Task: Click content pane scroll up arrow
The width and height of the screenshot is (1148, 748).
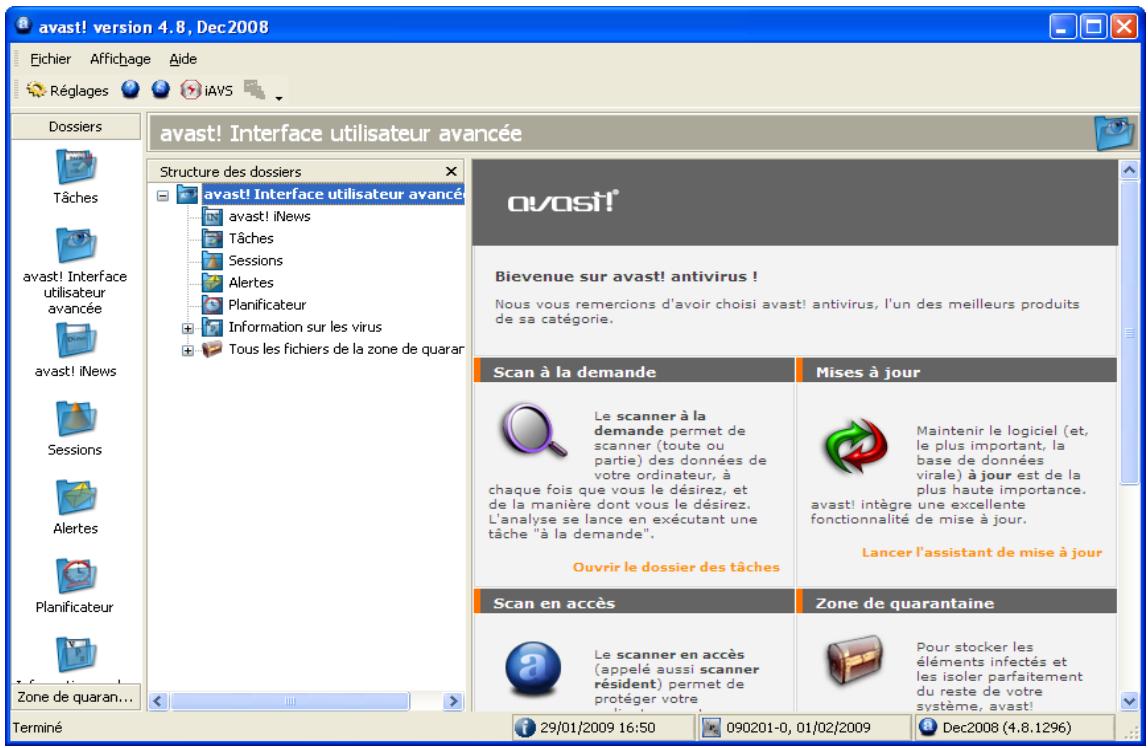Action: 1130,170
